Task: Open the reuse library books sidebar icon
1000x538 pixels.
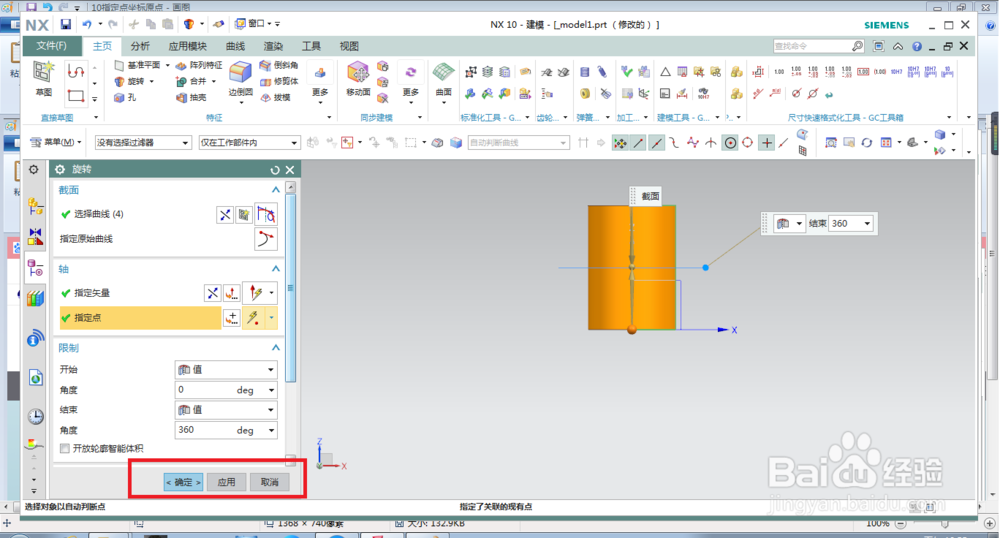Action: tap(36, 298)
